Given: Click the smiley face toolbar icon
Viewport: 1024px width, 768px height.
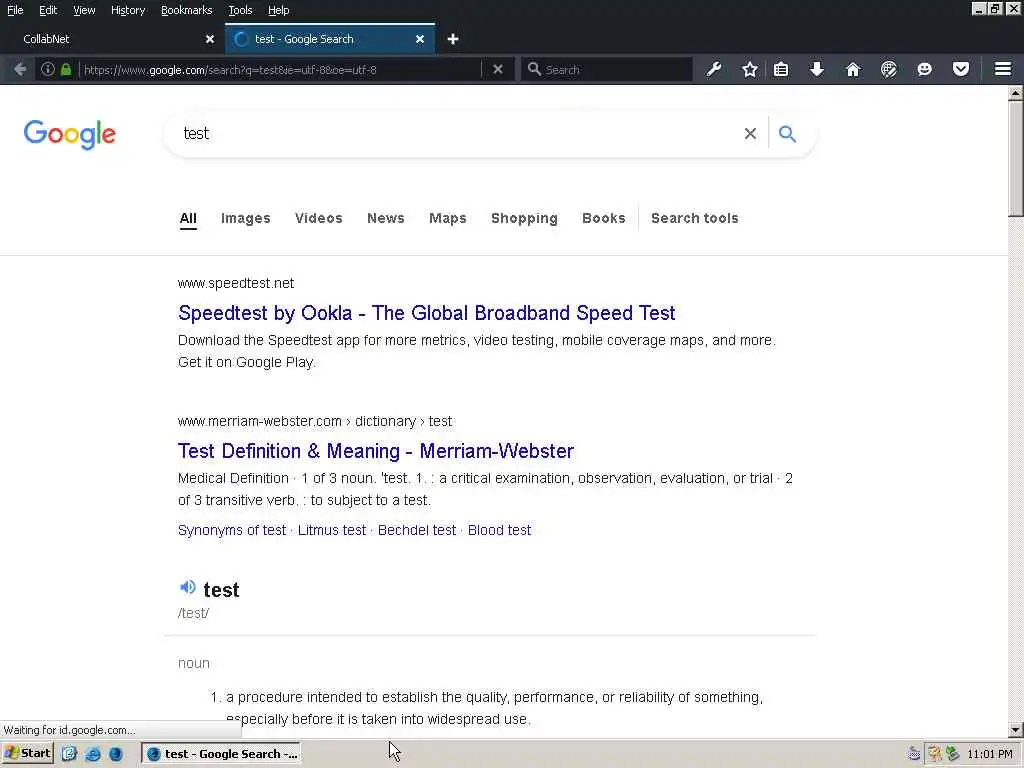Looking at the screenshot, I should tap(925, 69).
